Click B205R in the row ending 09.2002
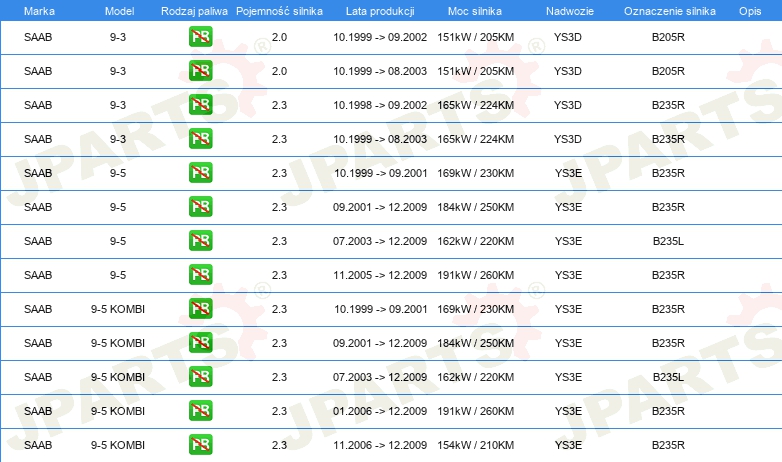 (x=668, y=37)
